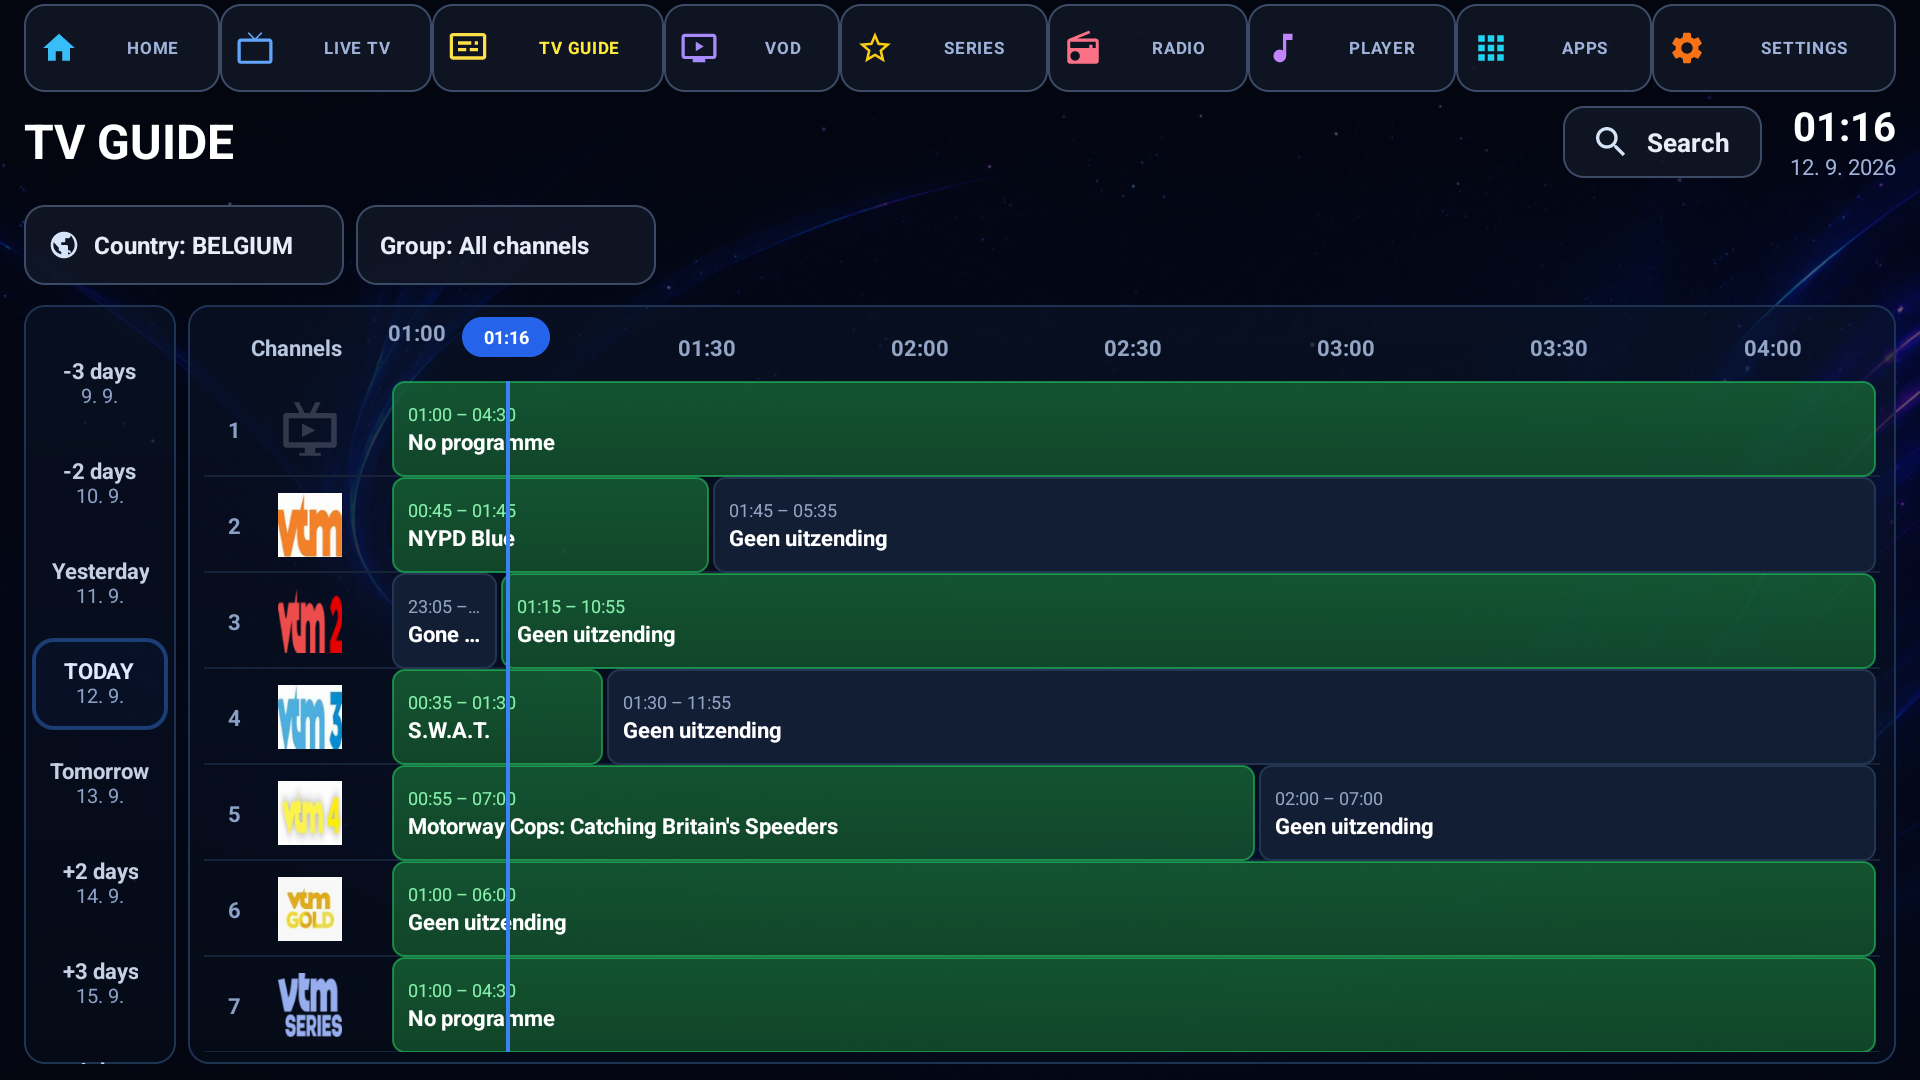Open Geen uitzending 01:30 – 11:55

point(1241,717)
